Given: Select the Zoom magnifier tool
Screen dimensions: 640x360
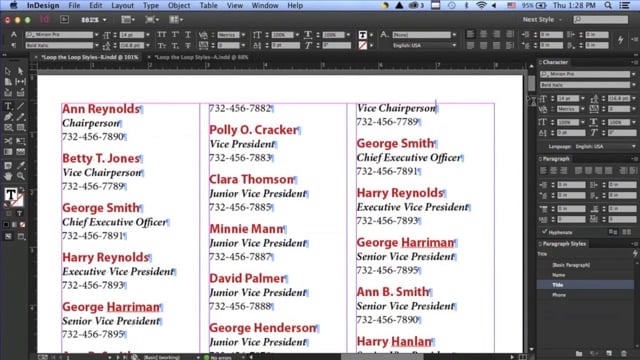Looking at the screenshot, I should pos(20,176).
